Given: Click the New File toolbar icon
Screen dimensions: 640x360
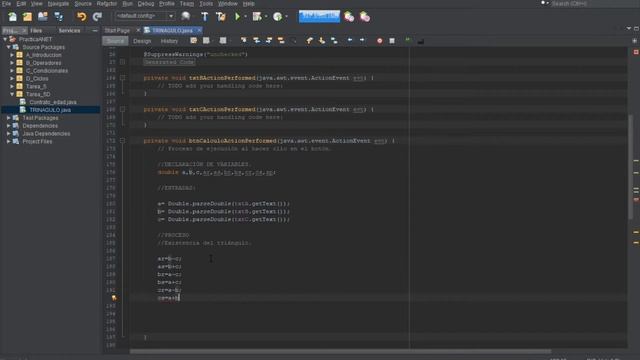Looking at the screenshot, I should (x=12, y=17).
